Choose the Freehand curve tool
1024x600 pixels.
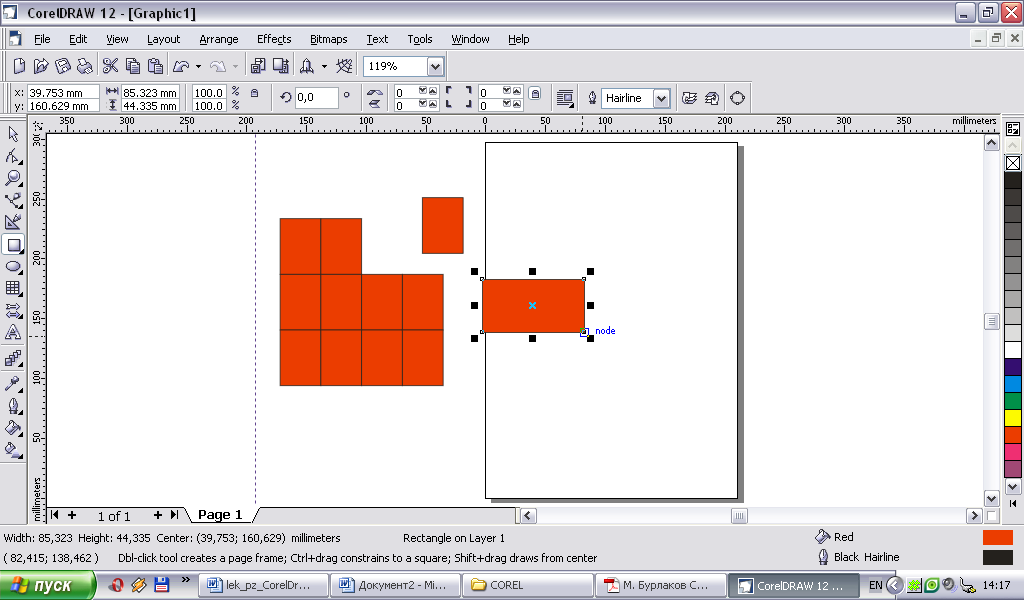click(x=13, y=200)
